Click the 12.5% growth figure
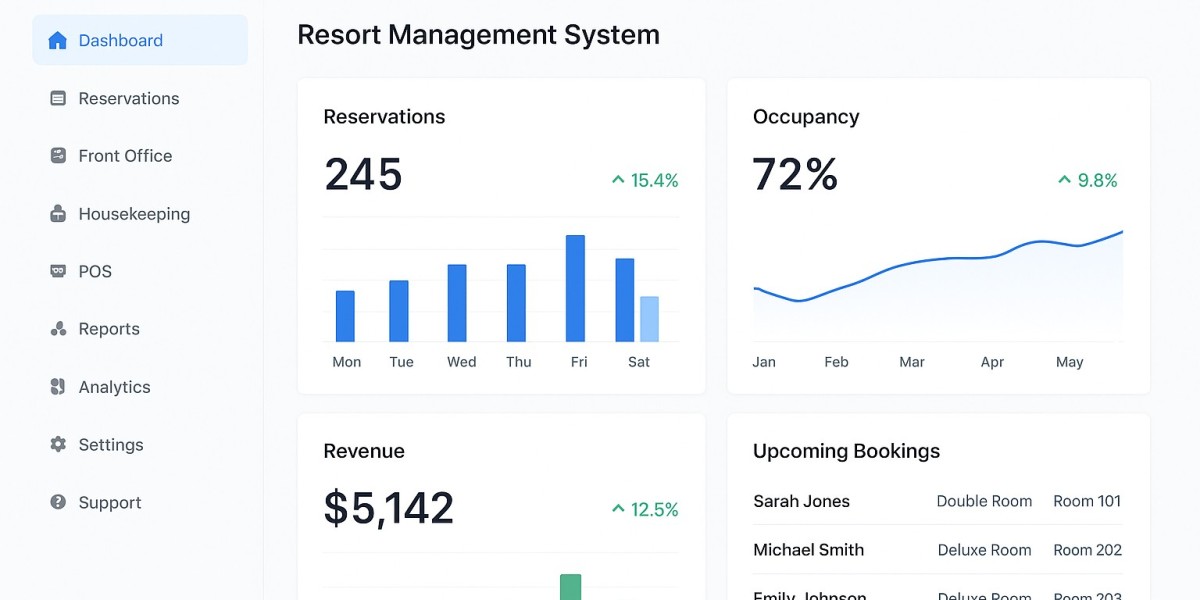This screenshot has width=1200, height=600. pos(655,510)
